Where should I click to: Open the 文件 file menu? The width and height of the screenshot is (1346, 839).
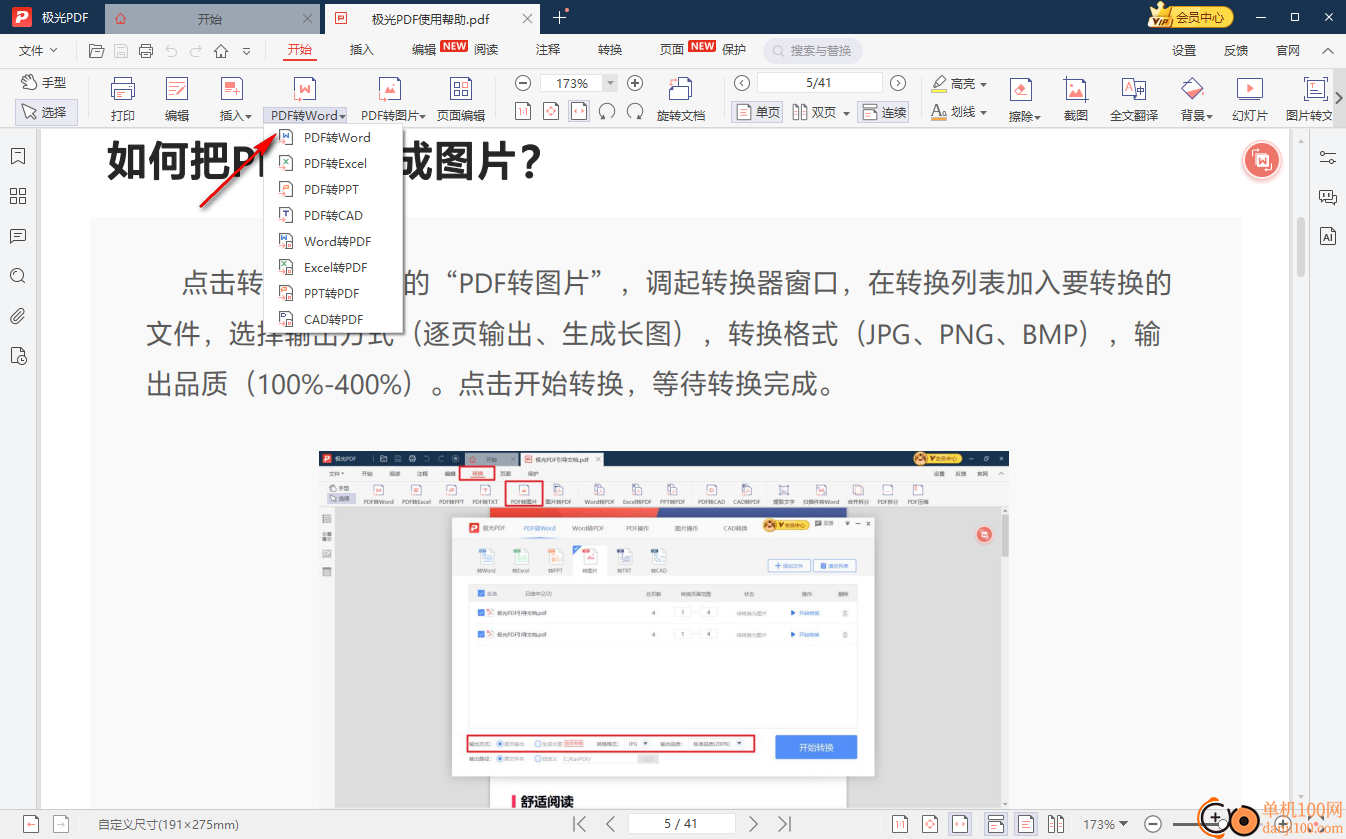tap(37, 50)
